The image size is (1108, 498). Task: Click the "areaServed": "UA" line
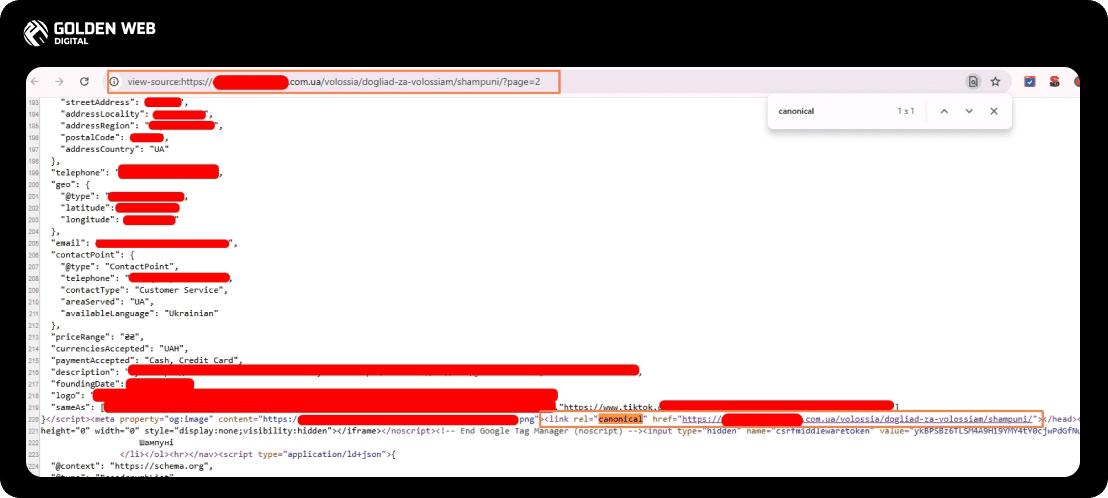106,302
